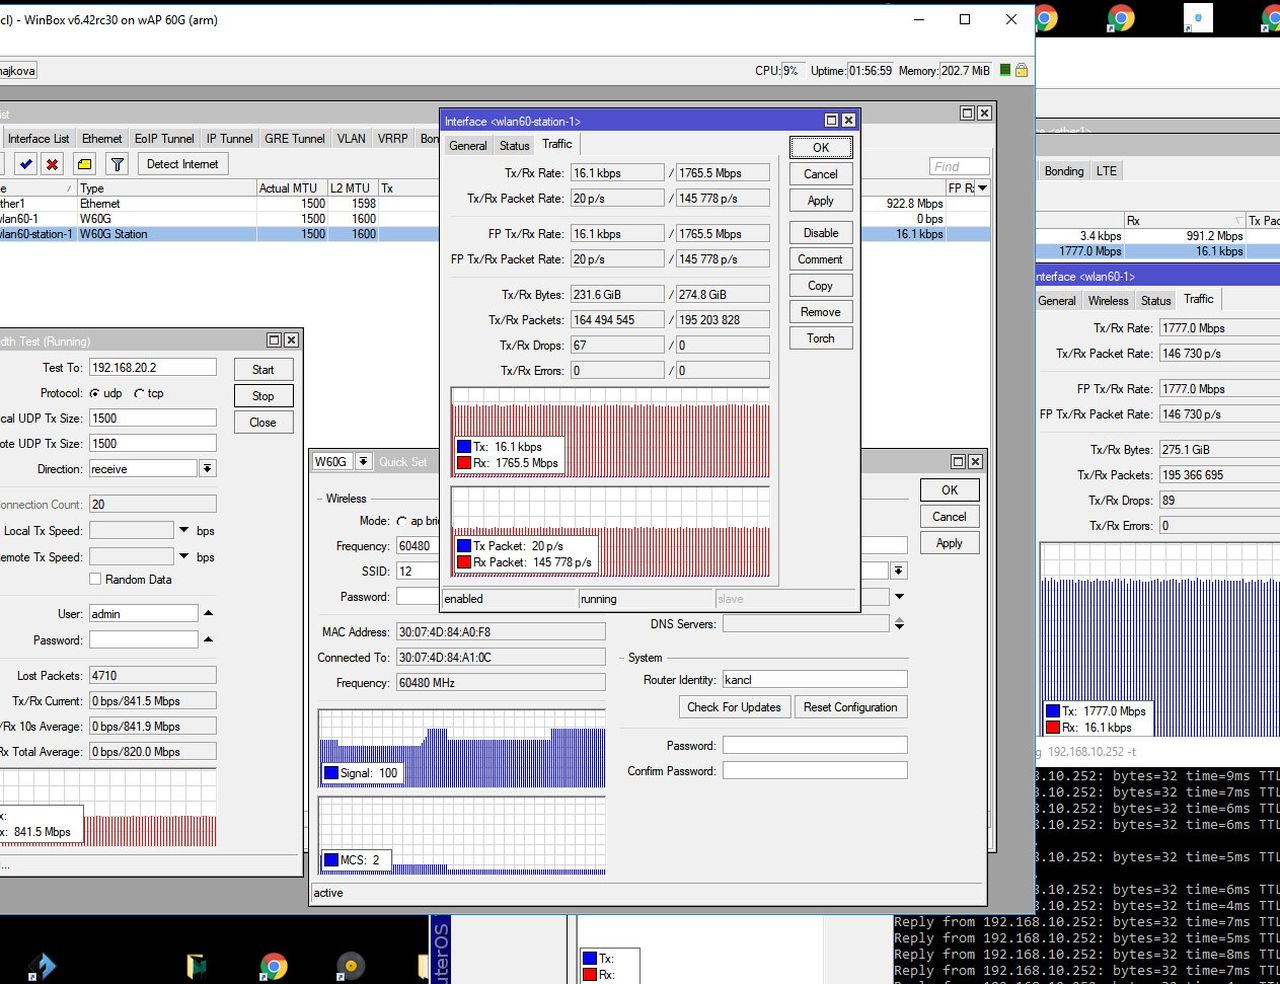Click Copy button in wlan60-station-1 dialog
Image resolution: width=1280 pixels, height=984 pixels.
(x=820, y=286)
